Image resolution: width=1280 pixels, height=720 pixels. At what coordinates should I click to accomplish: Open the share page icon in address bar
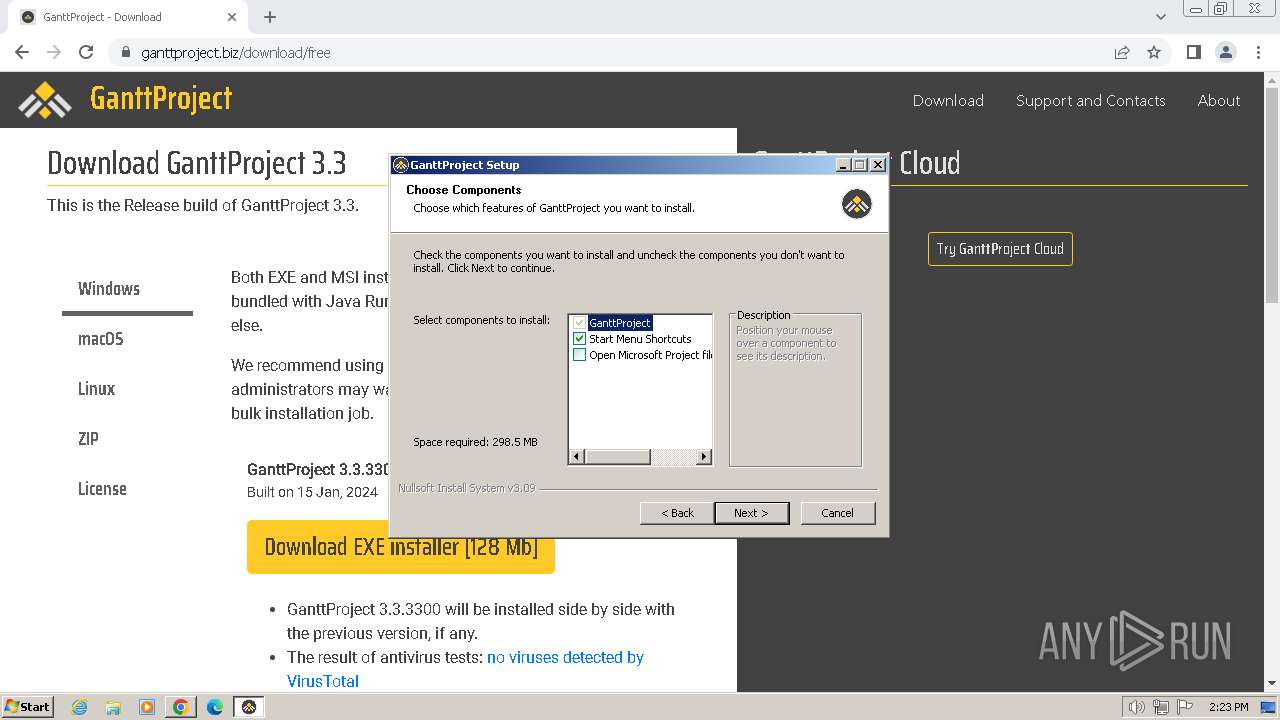[1122, 52]
